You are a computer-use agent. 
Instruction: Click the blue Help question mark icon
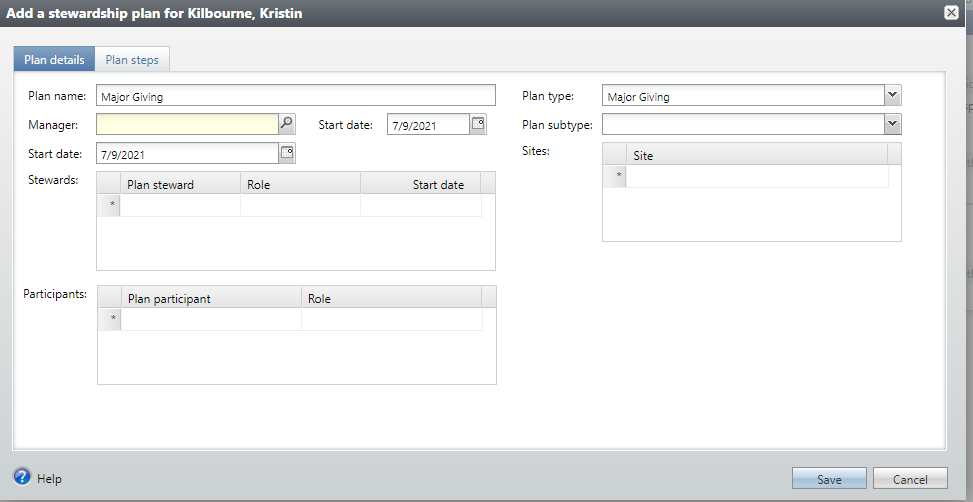pyautogui.click(x=22, y=478)
